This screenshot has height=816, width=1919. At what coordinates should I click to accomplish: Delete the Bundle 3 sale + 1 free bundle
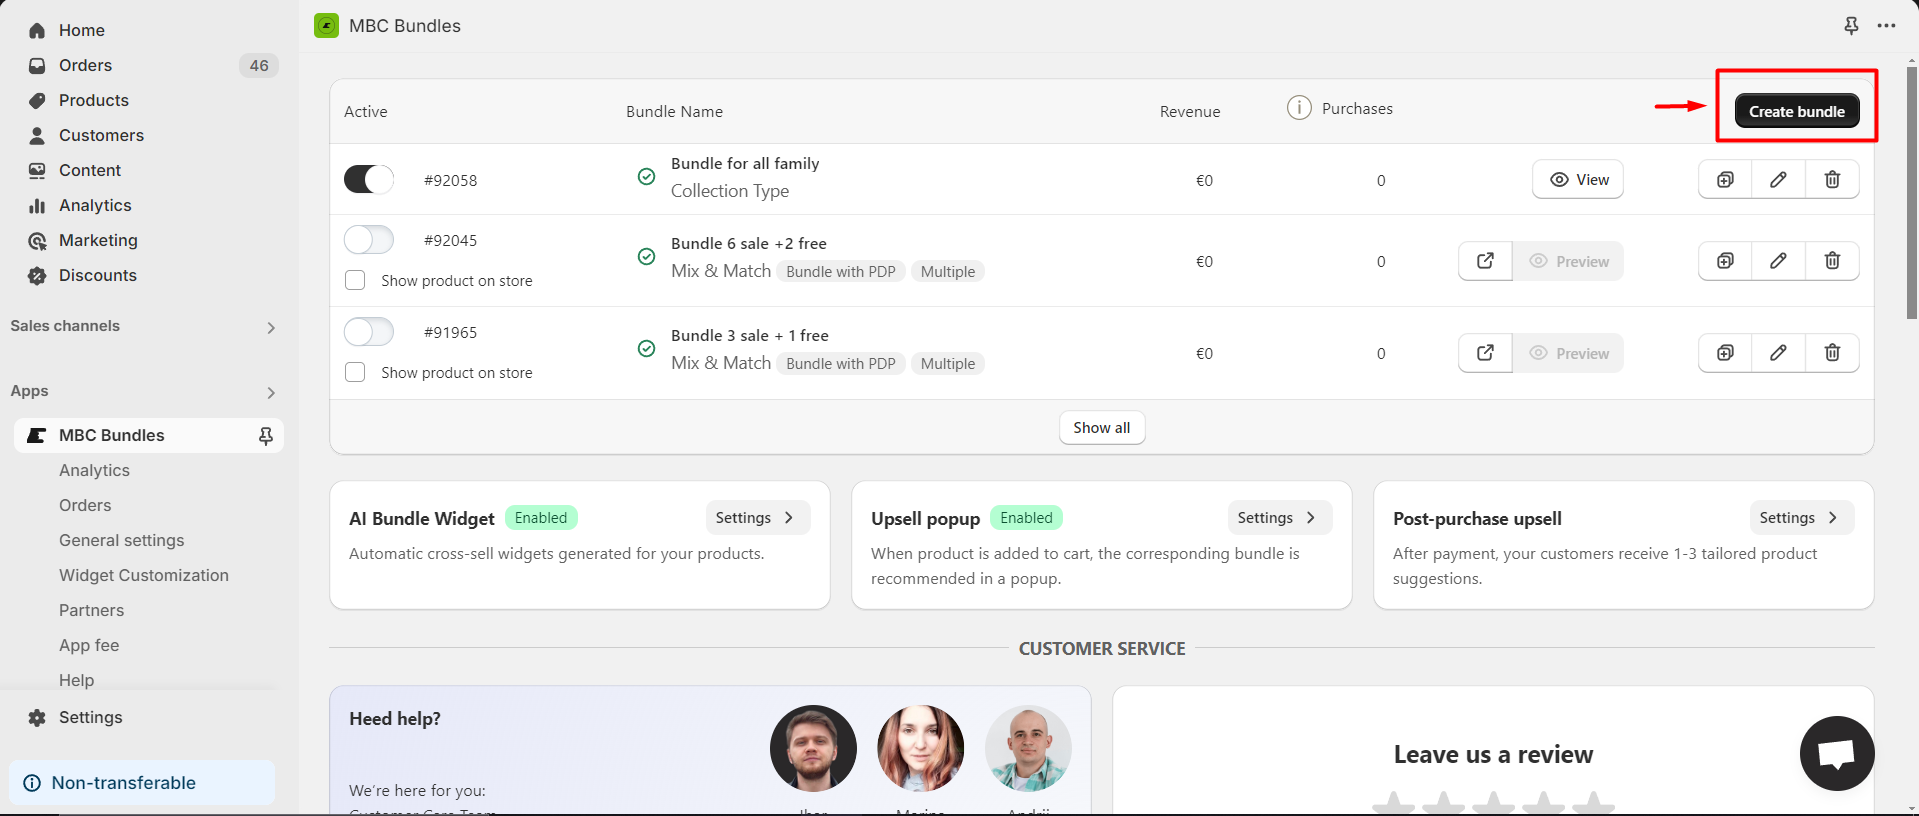[1832, 353]
